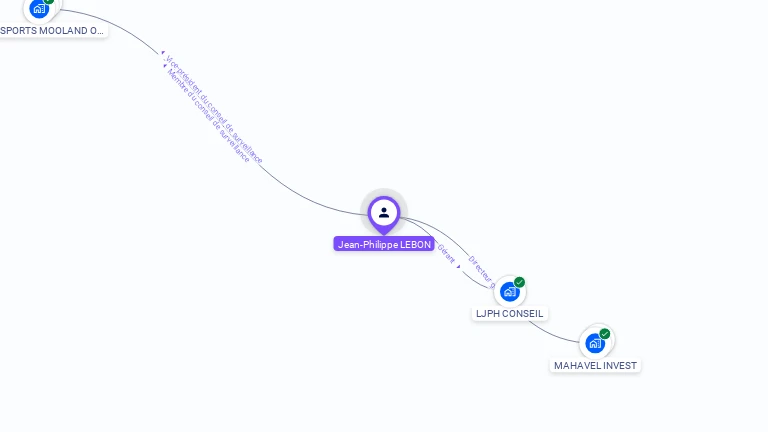Click the edge linking LJPH CONSEIL to MAHAVEL INVEST
The height and width of the screenshot is (432, 768).
coord(552,333)
